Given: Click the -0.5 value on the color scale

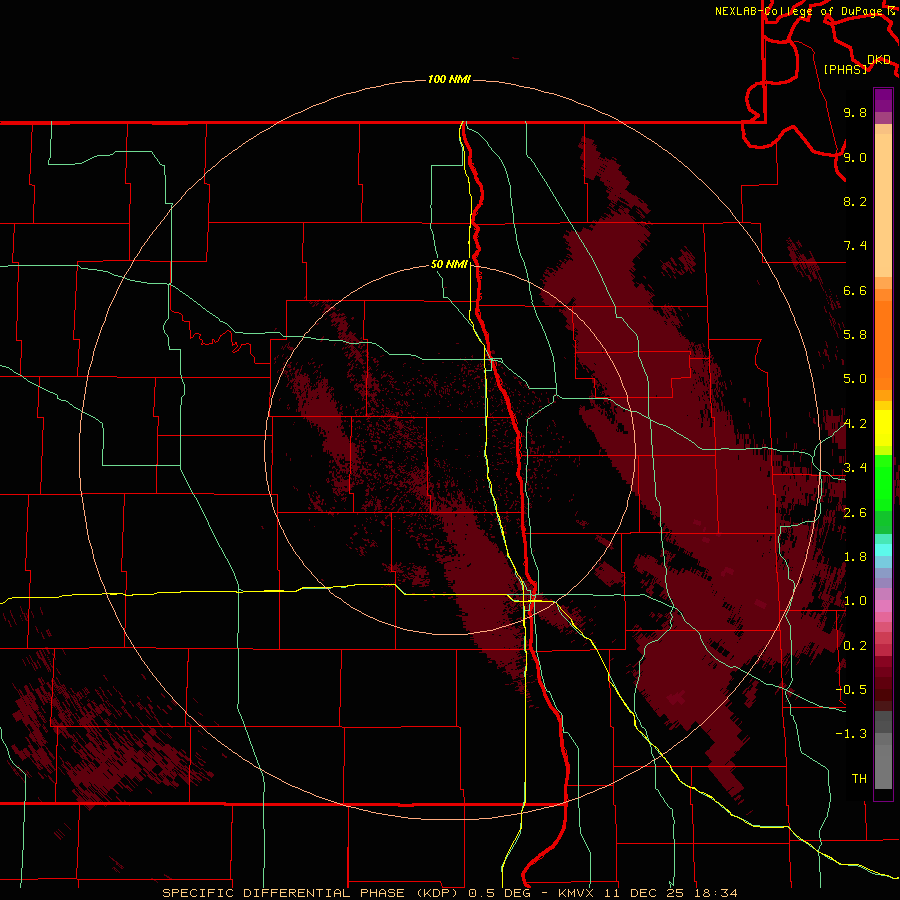Looking at the screenshot, I should point(852,690).
